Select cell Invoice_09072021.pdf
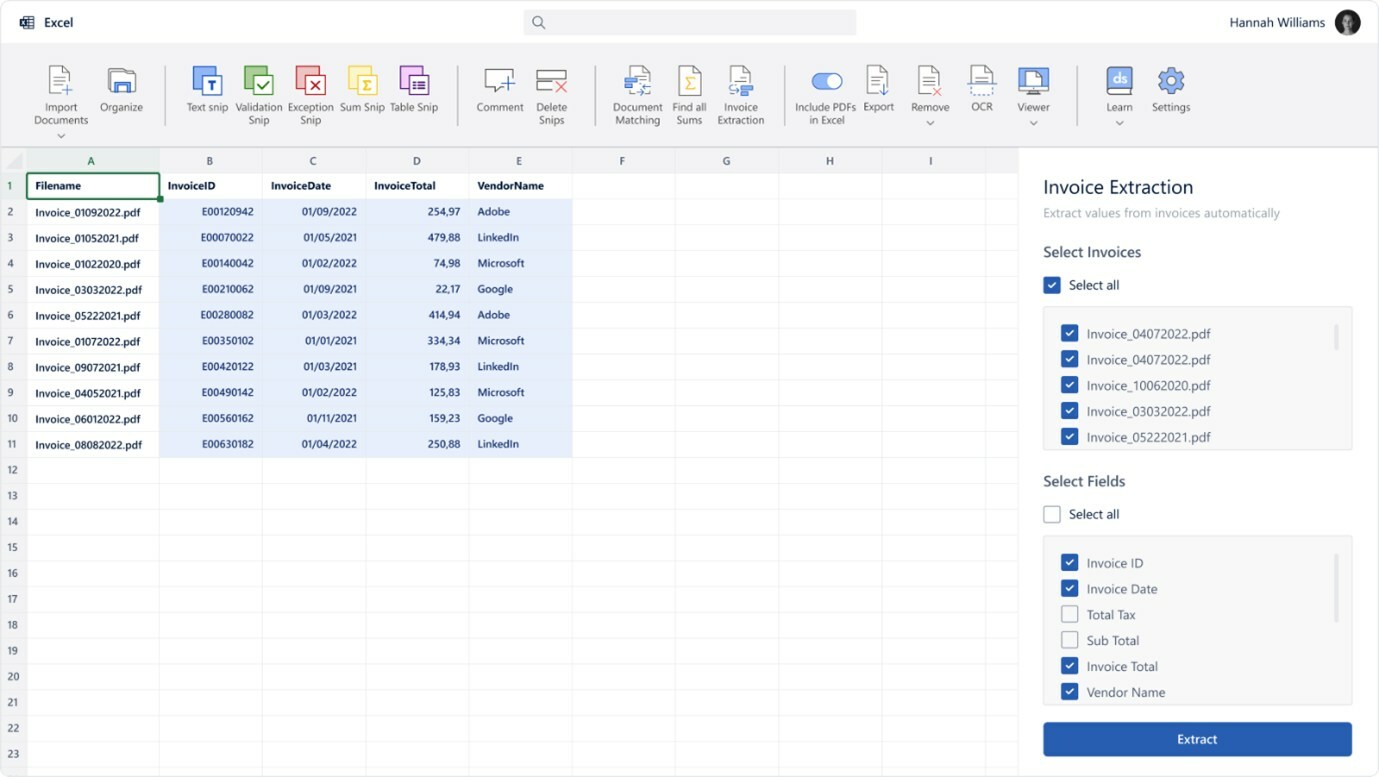This screenshot has width=1379, height=777. pyautogui.click(x=93, y=367)
